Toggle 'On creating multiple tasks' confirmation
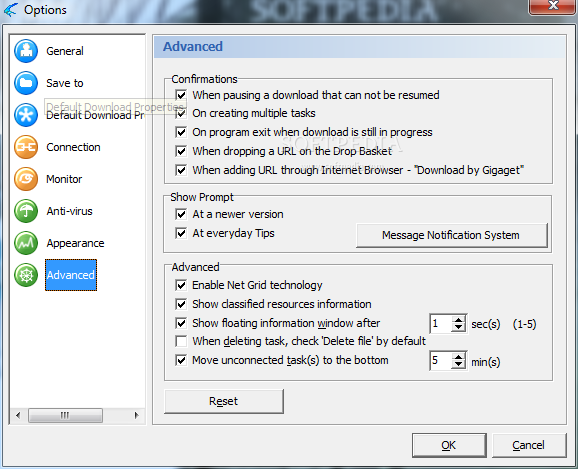The height and width of the screenshot is (469, 578). coord(181,113)
